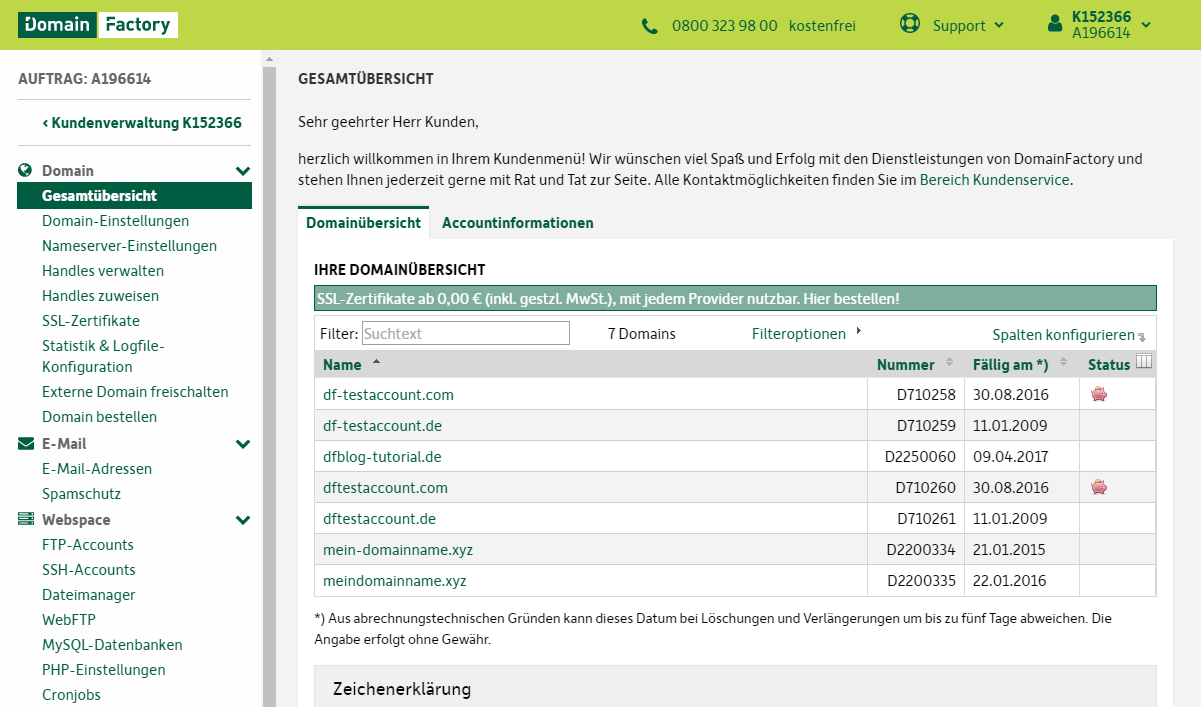Click the Support lifebuoy icon
The width and height of the screenshot is (1201, 707).
click(909, 25)
